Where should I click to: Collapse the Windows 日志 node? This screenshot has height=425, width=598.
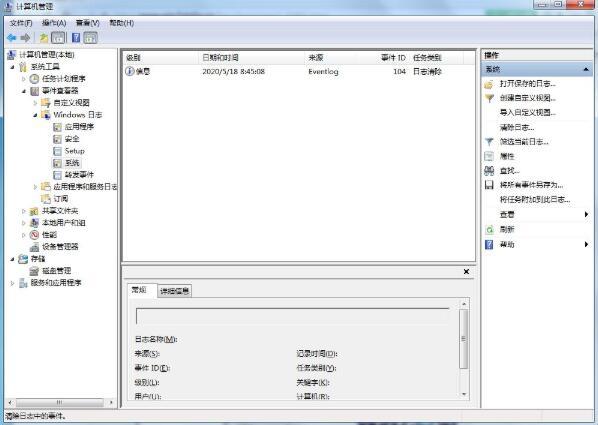[x=35, y=115]
